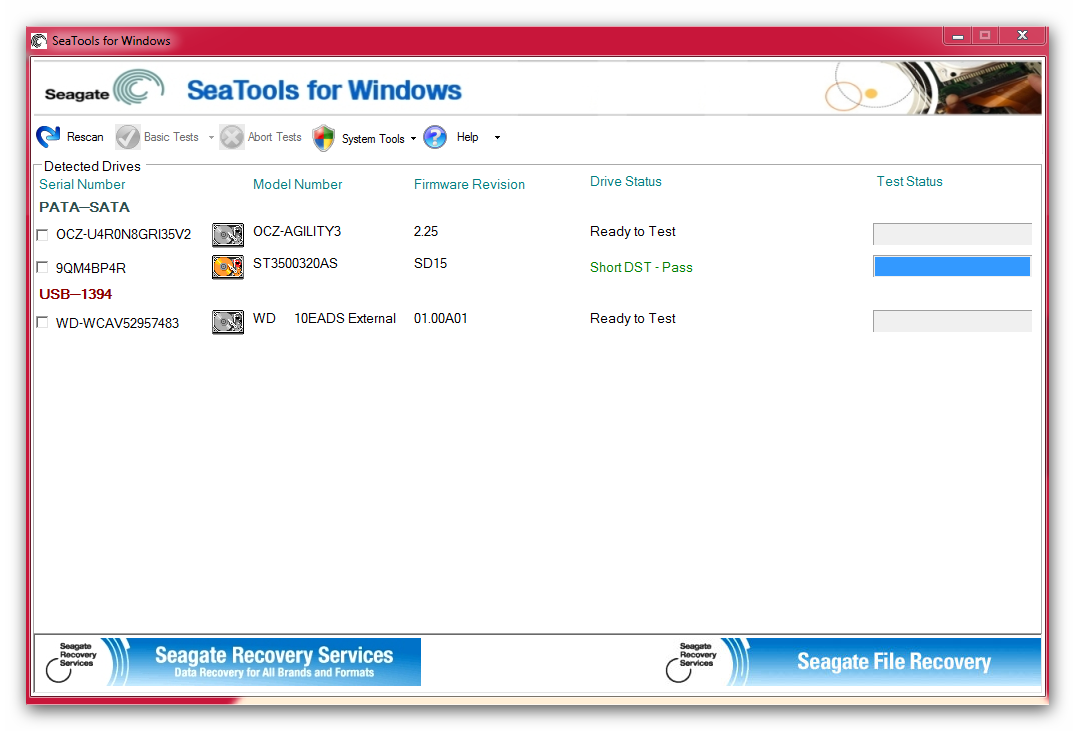Click model name ST3500320AS

pos(295,263)
